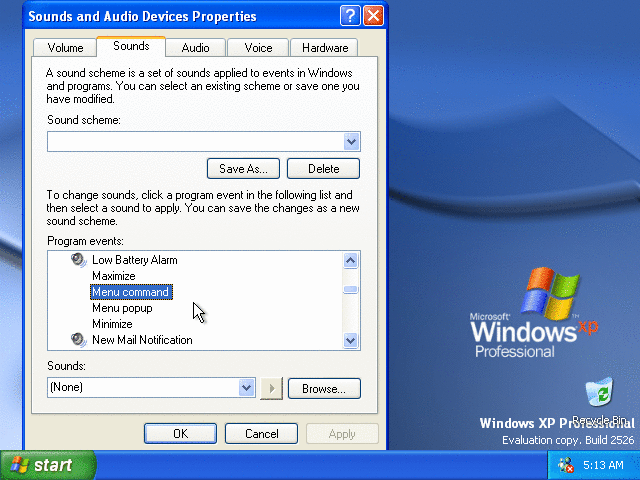Click the Save As... button
The width and height of the screenshot is (640, 480).
[x=243, y=169]
